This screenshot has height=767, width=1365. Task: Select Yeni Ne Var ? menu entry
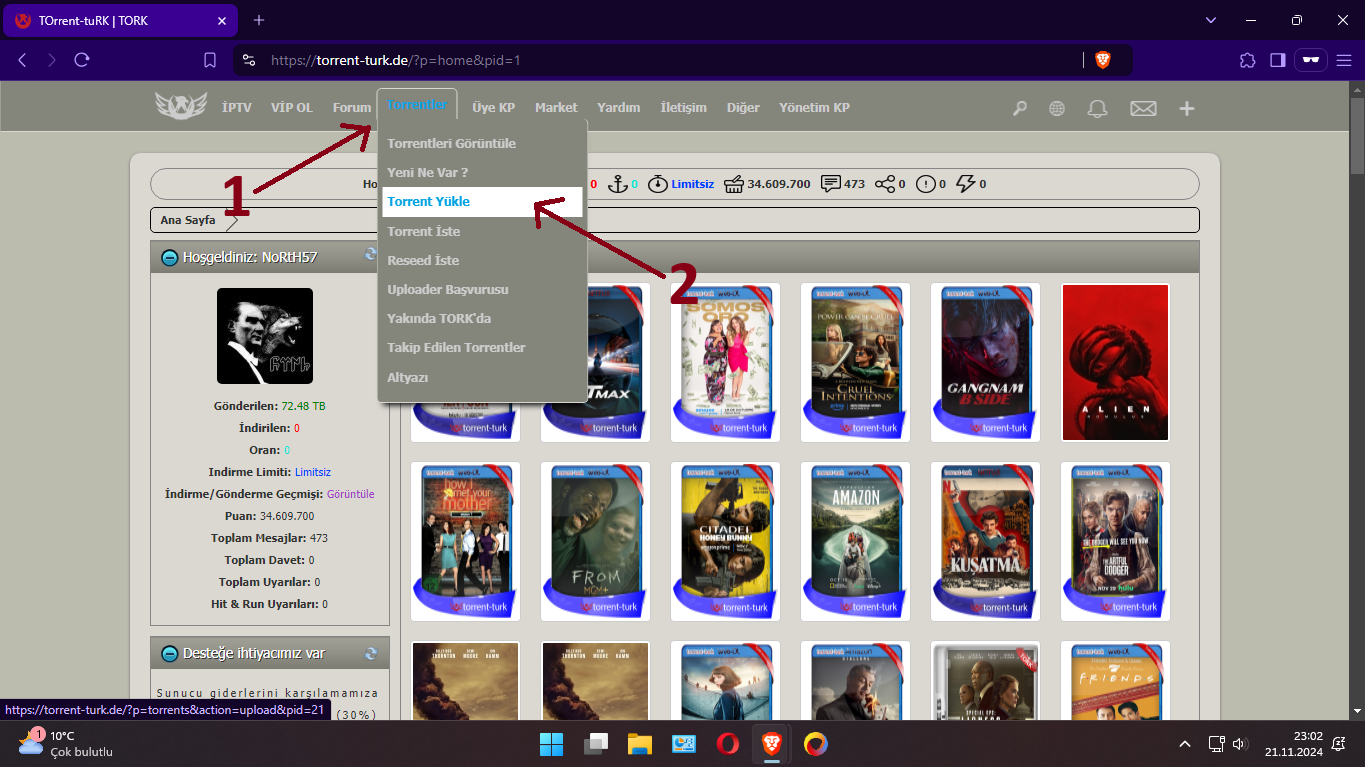pyautogui.click(x=428, y=172)
